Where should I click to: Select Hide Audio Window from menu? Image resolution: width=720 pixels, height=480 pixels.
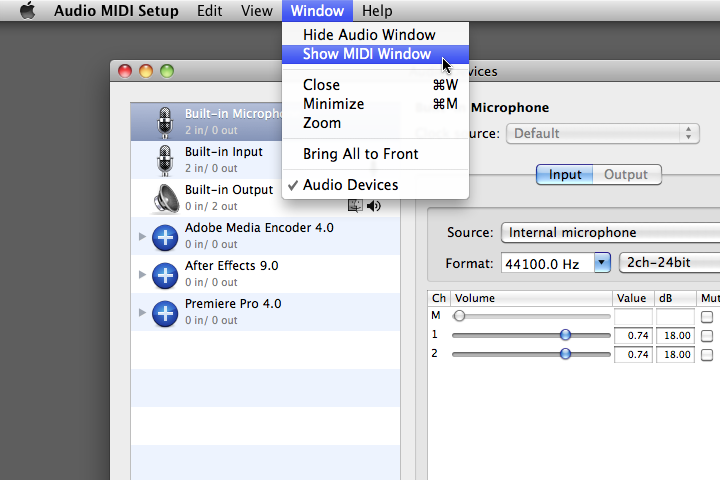point(369,35)
